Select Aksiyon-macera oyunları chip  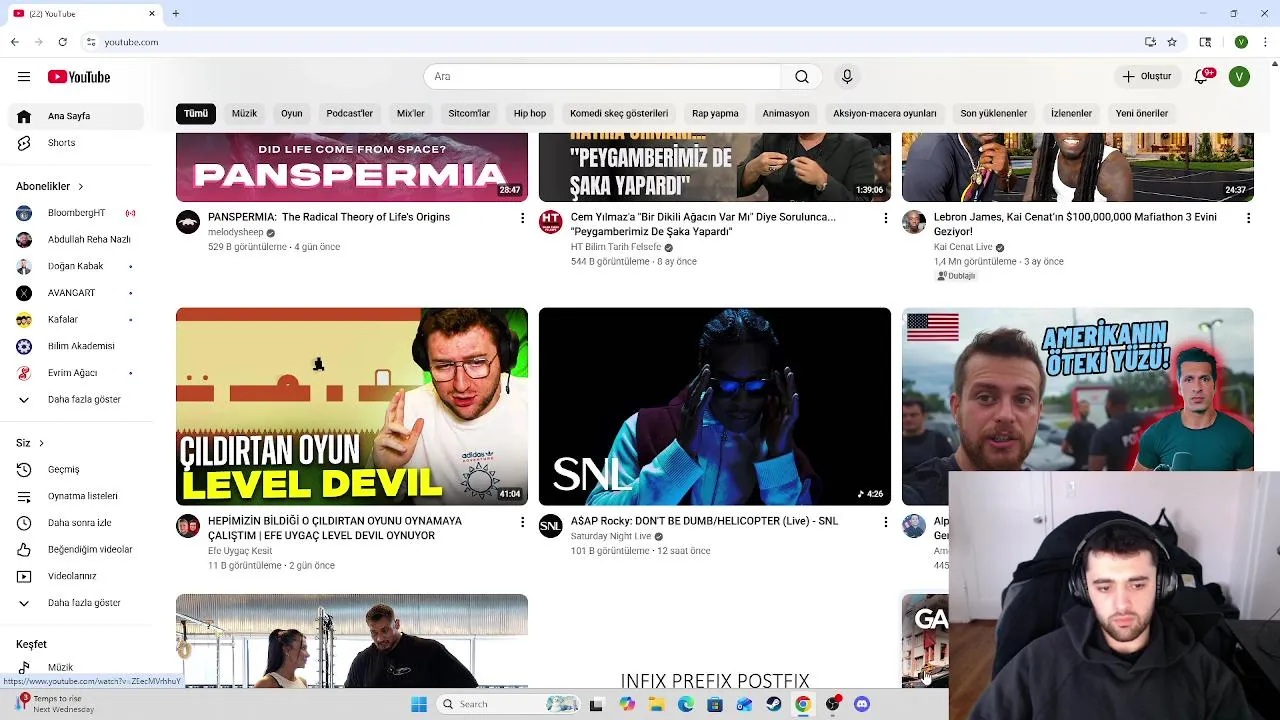point(885,113)
